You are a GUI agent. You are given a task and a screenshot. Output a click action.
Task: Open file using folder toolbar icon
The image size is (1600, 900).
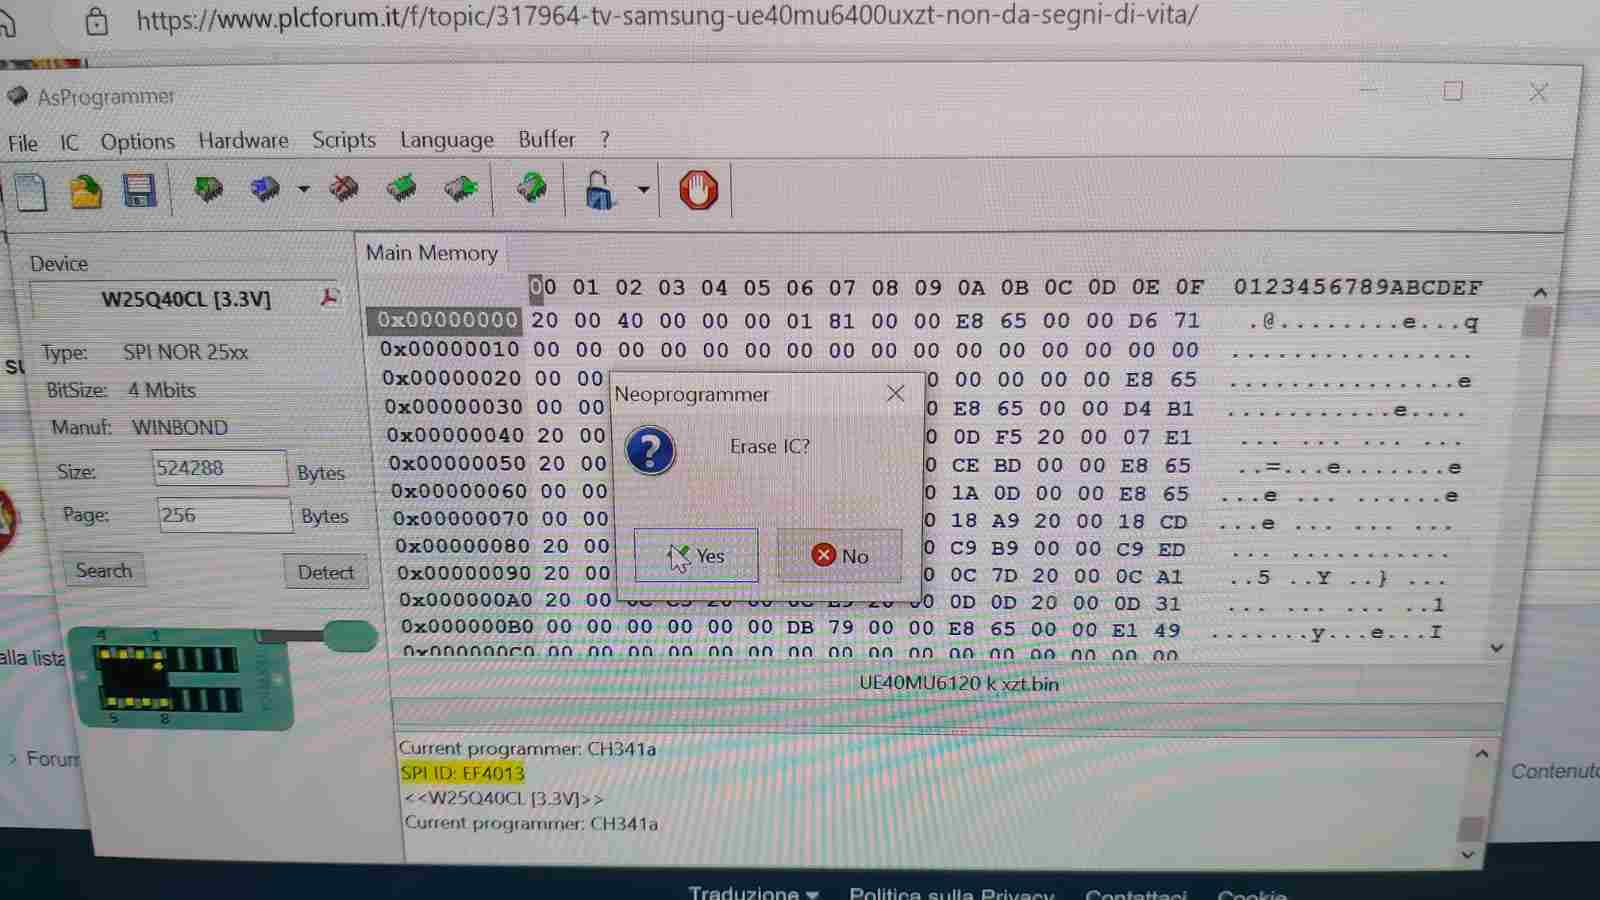click(x=86, y=190)
